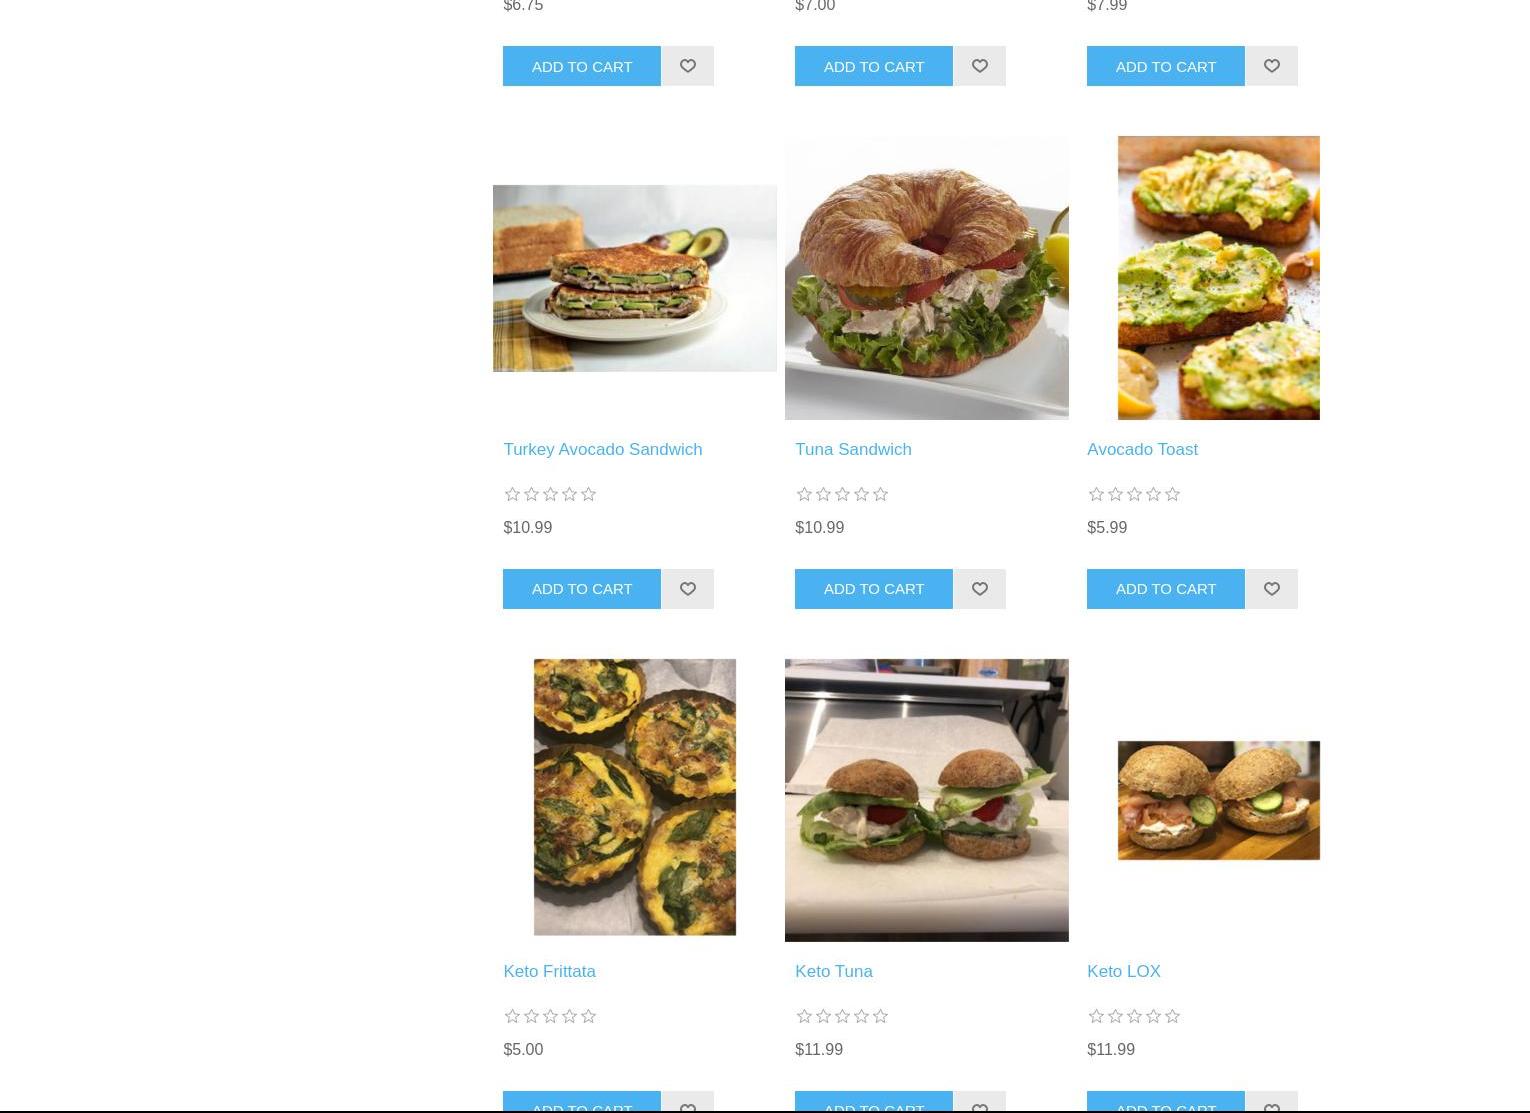The height and width of the screenshot is (1113, 1530).
Task: Wishlist heart icon above Turkey Avocado Sandwich image
Action: point(687,66)
